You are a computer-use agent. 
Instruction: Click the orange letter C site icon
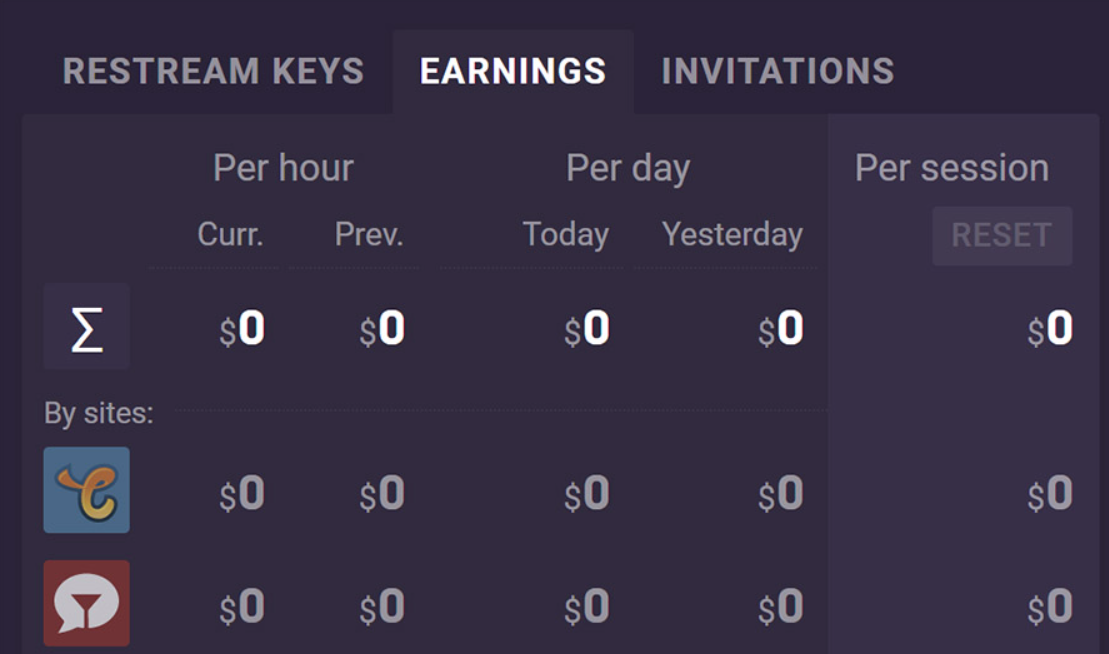[87, 490]
